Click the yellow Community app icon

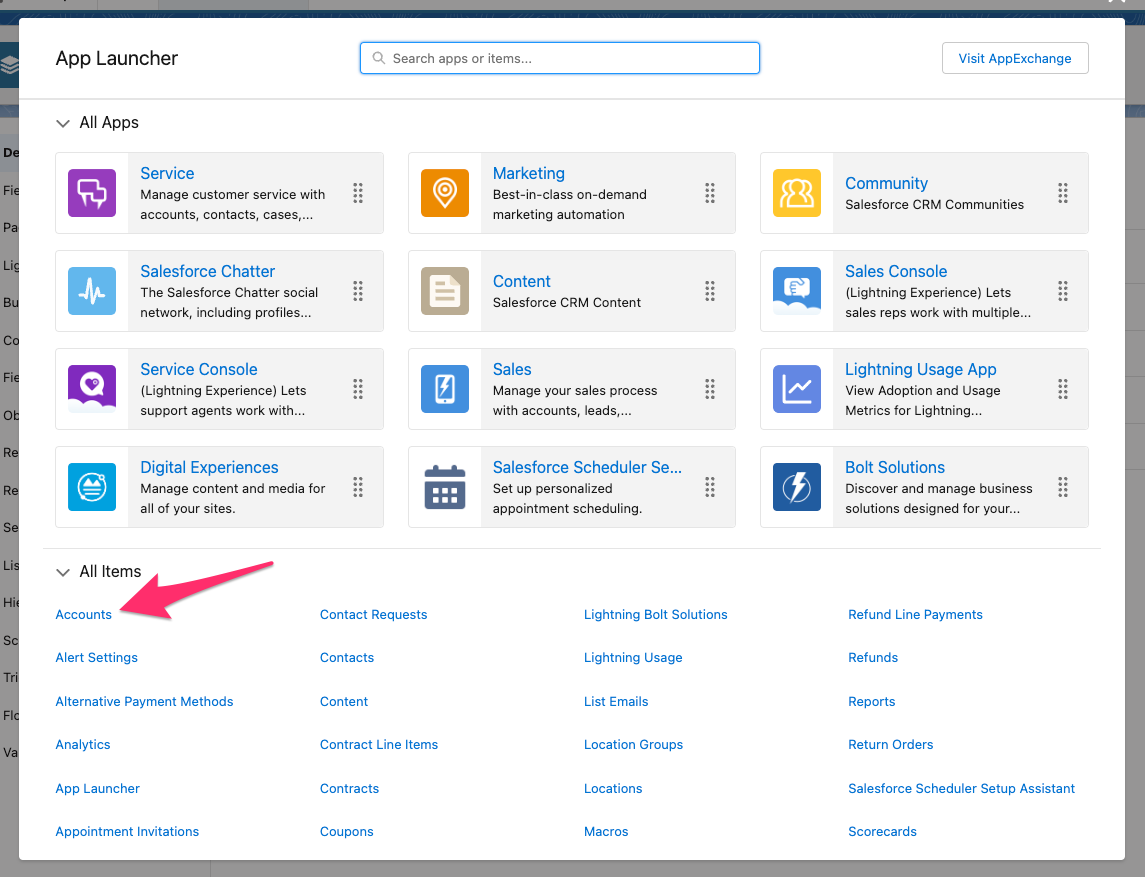coord(797,193)
